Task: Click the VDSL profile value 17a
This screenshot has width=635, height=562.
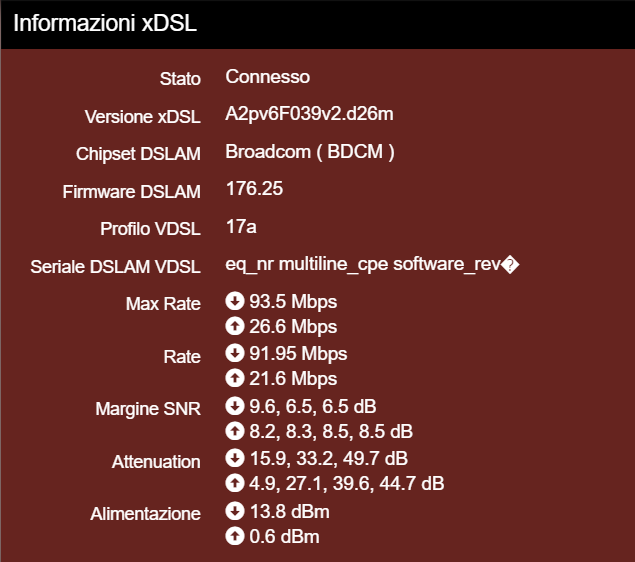Action: [x=241, y=227]
